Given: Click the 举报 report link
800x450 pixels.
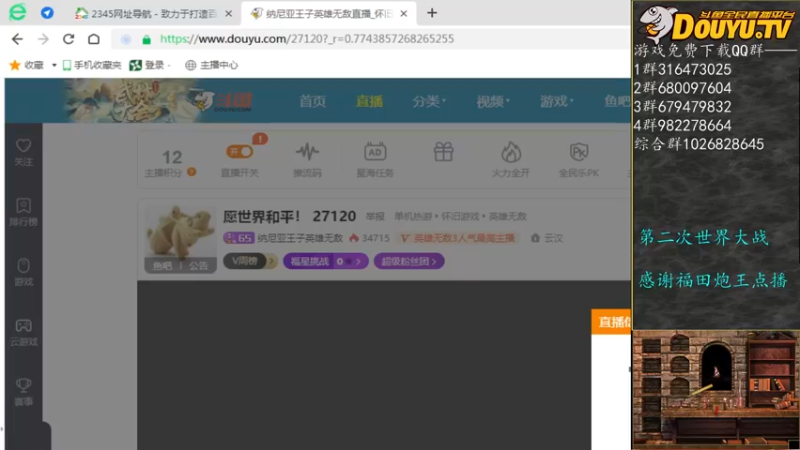Looking at the screenshot, I should point(375,217).
